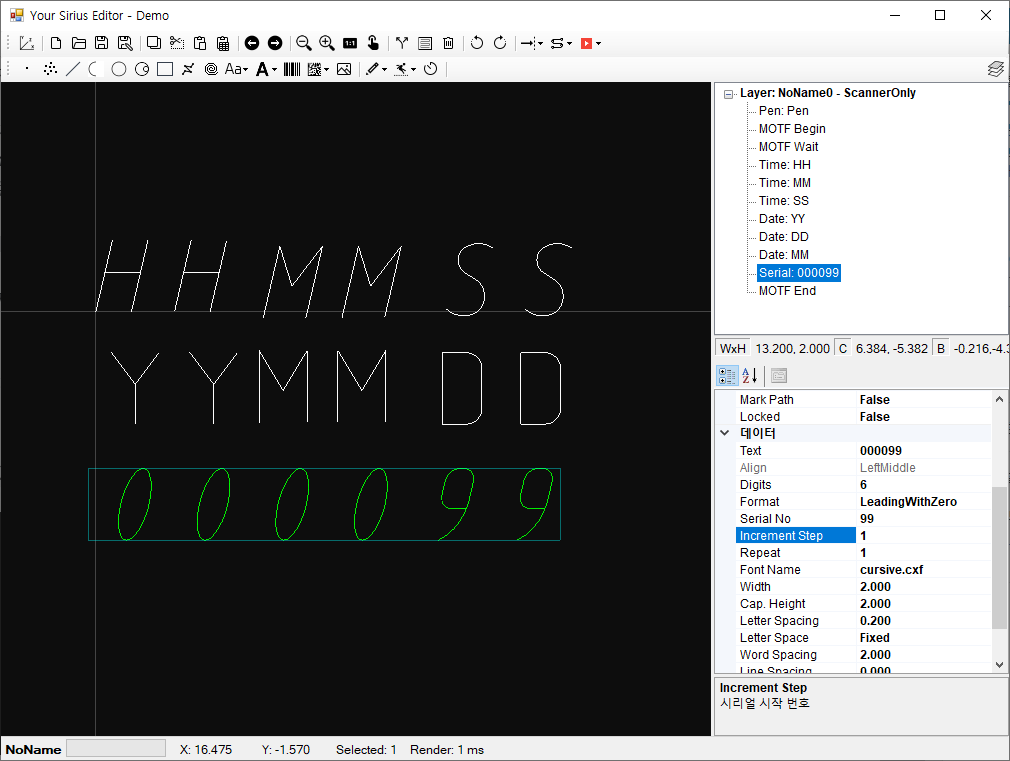1010x761 pixels.
Task: Select the 'Time: HH' tree item
Action: [x=784, y=165]
